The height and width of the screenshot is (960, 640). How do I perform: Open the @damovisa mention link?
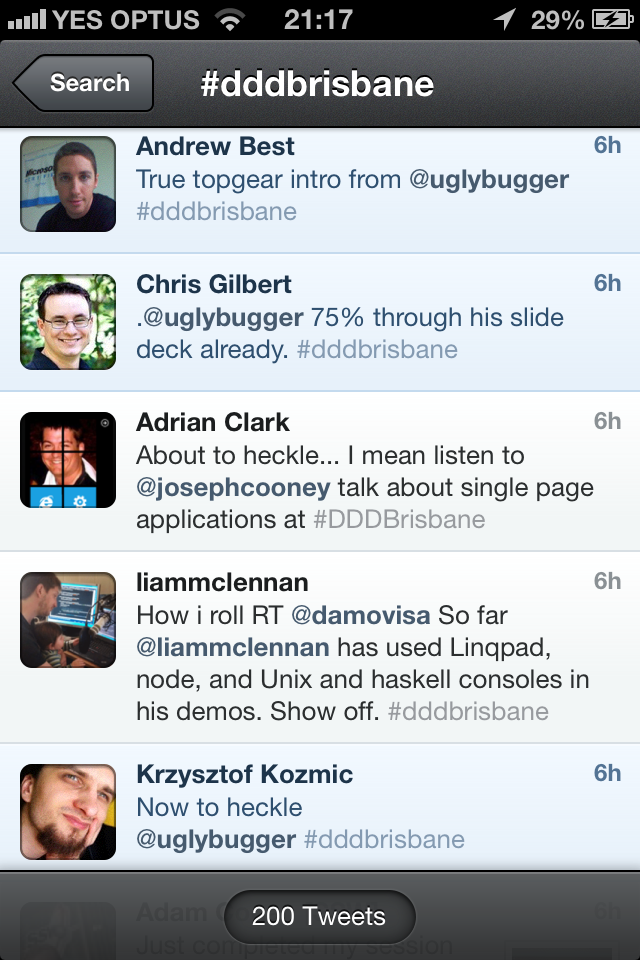point(360,615)
